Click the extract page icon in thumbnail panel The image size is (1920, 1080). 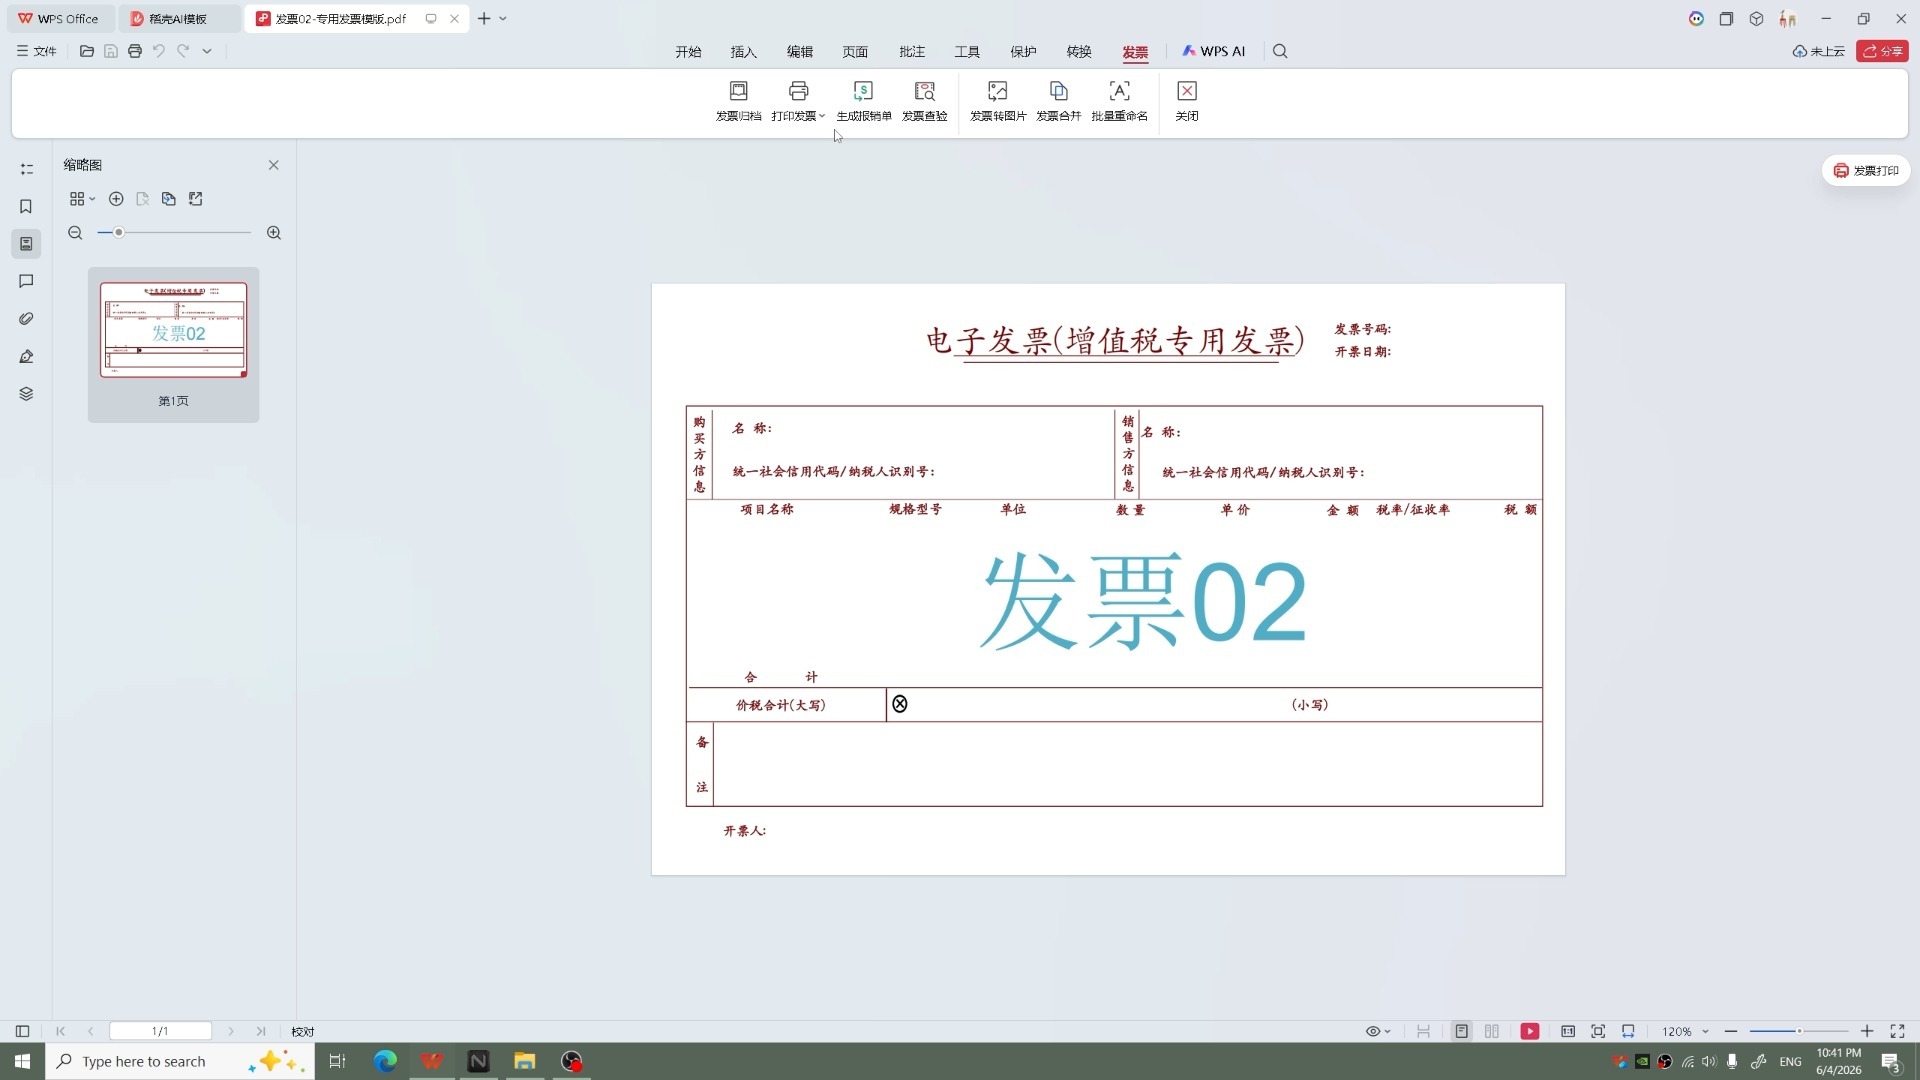click(196, 199)
